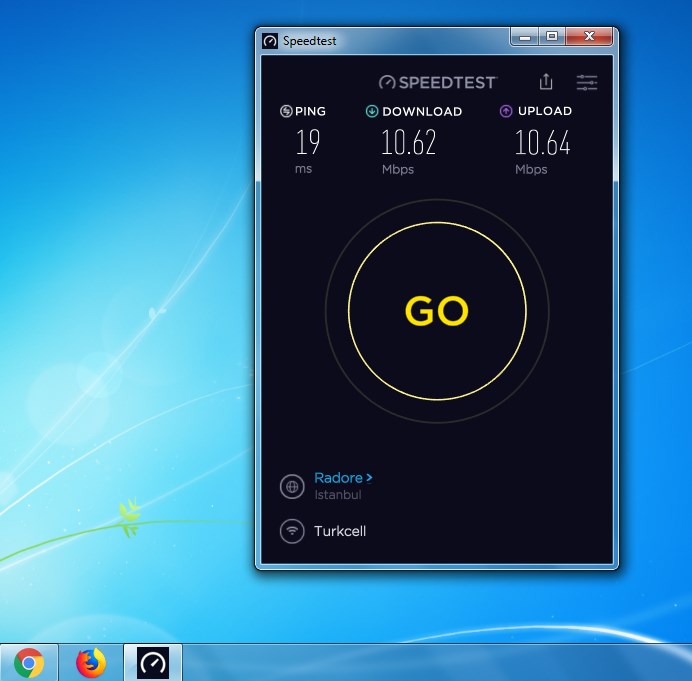Viewport: 692px width, 681px height.
Task: Click the 10.62 download speed value
Action: 409,143
